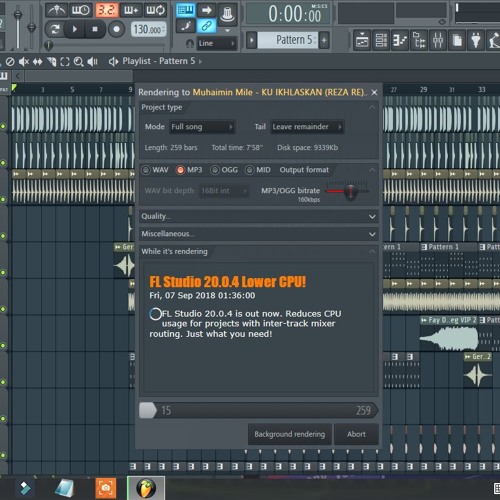Click the render progress bar
The height and width of the screenshot is (500, 500).
pos(259,410)
